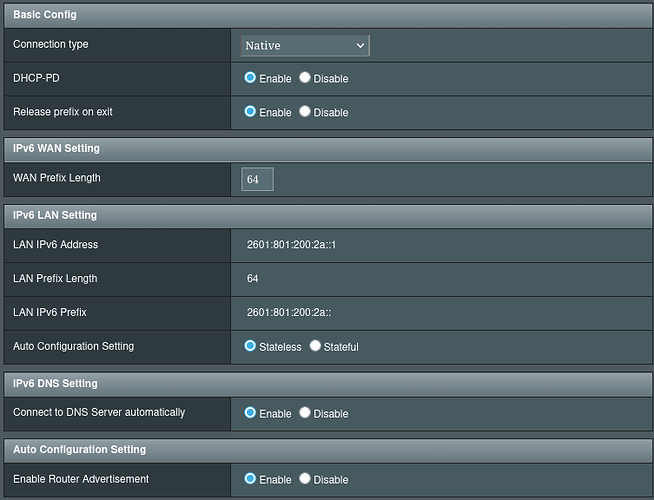Choose Stateful auto configuration
This screenshot has height=500, width=654.
[315, 346]
